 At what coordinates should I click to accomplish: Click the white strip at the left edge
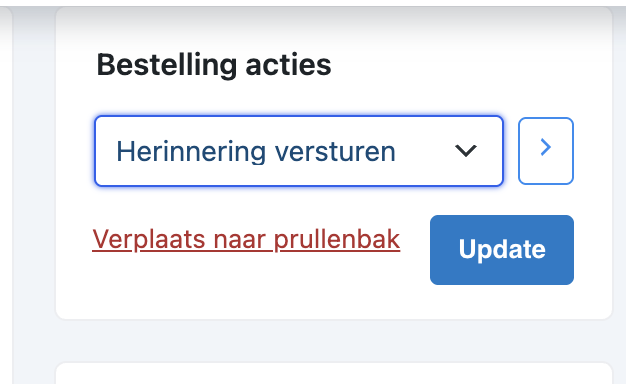(x=6, y=196)
